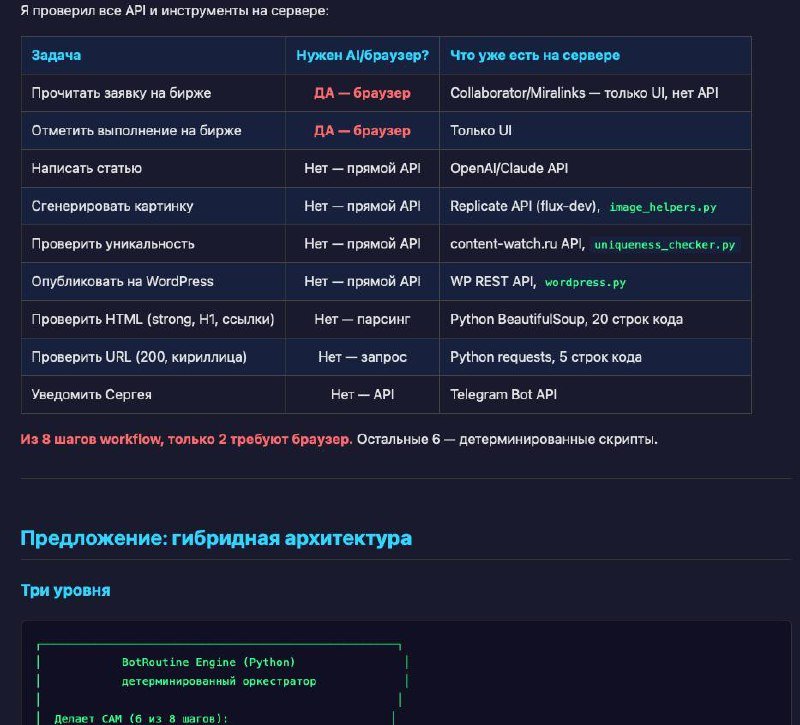The height and width of the screenshot is (725, 800).
Task: Click the 'Нет — API' cell
Action: click(x=362, y=394)
